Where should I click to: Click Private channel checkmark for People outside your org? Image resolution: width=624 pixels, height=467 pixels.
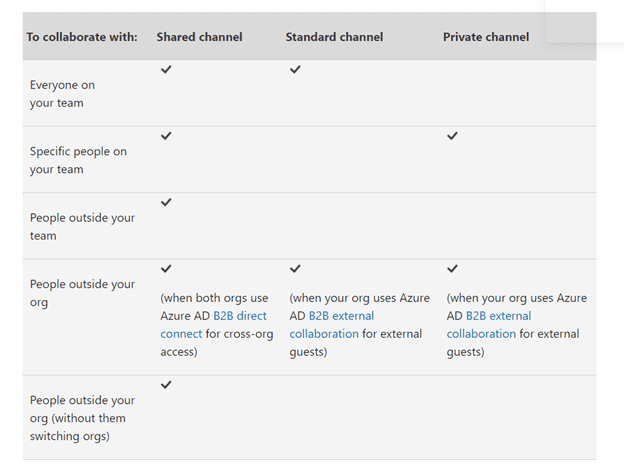click(x=452, y=269)
